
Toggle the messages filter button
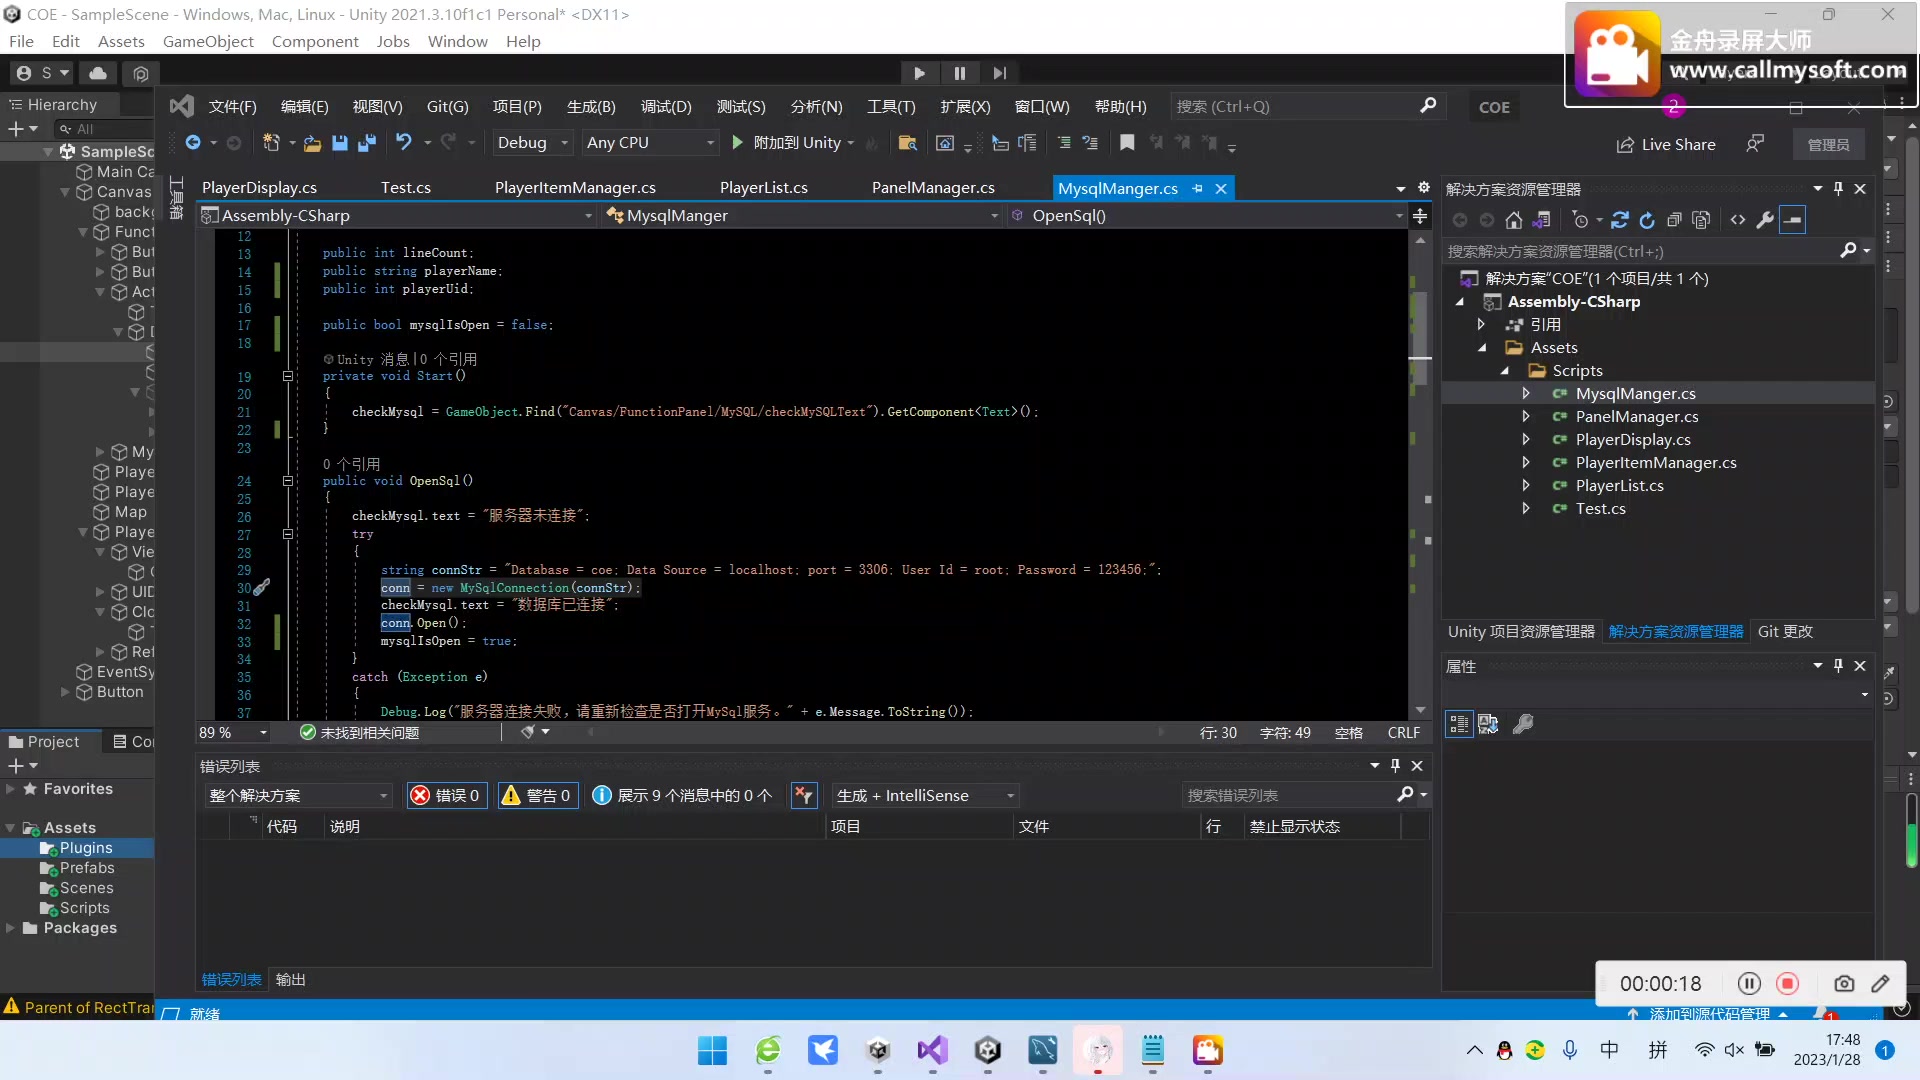[683, 795]
